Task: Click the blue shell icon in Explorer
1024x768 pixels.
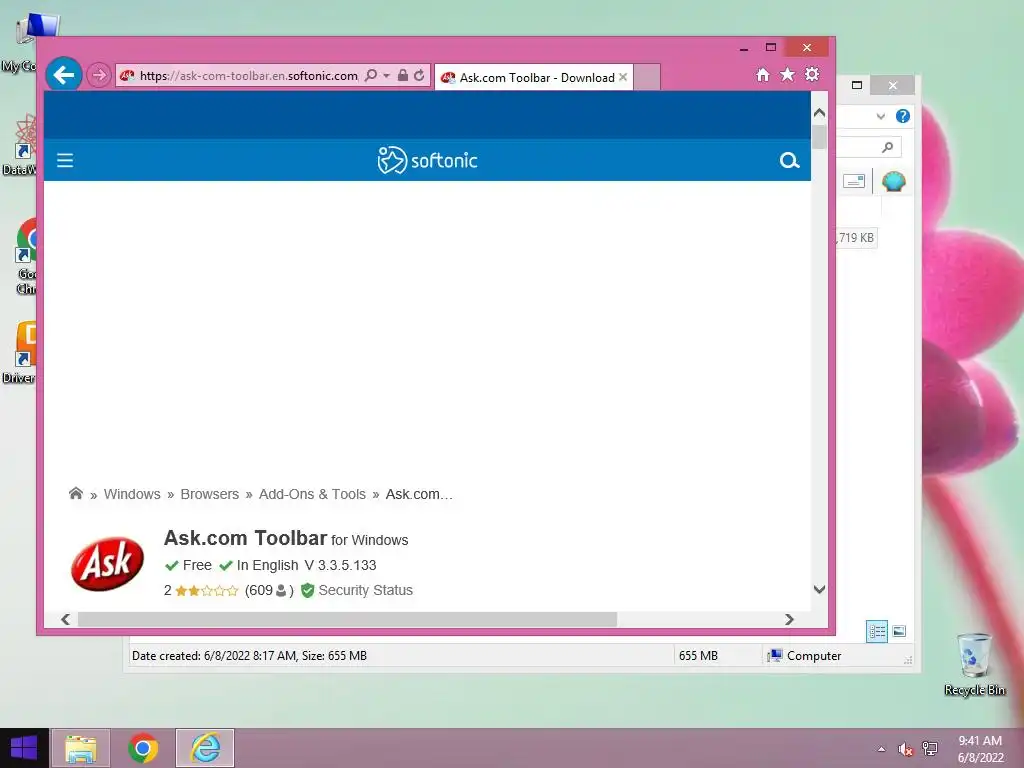Action: pyautogui.click(x=893, y=181)
